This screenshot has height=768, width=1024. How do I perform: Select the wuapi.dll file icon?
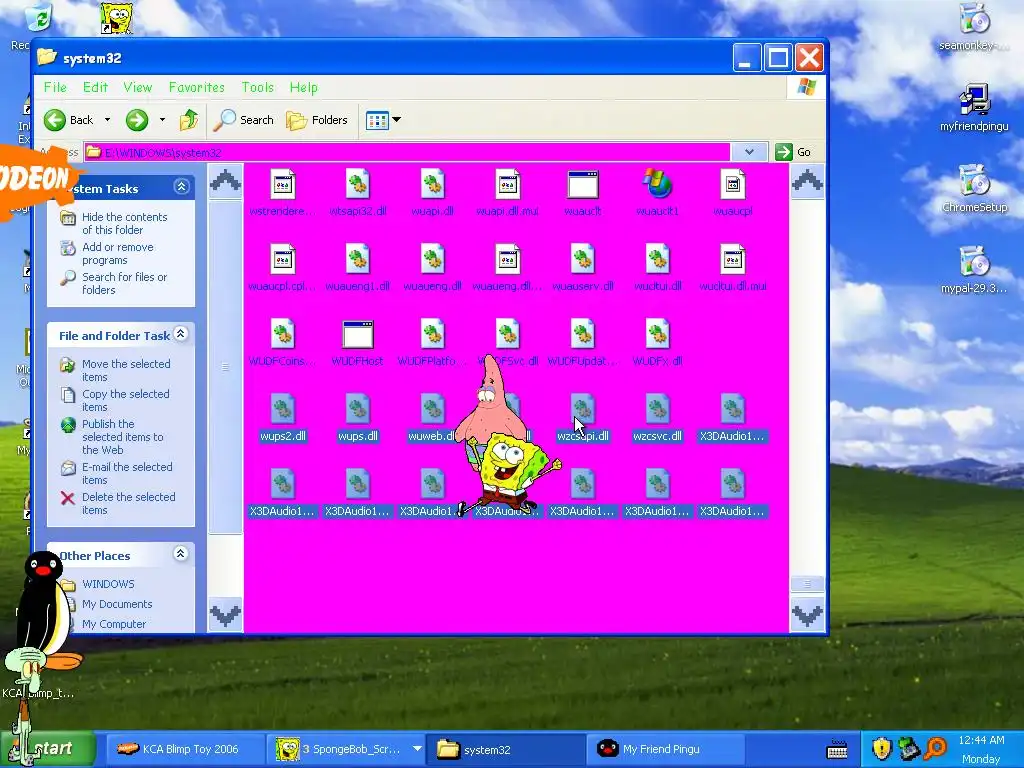click(x=432, y=184)
